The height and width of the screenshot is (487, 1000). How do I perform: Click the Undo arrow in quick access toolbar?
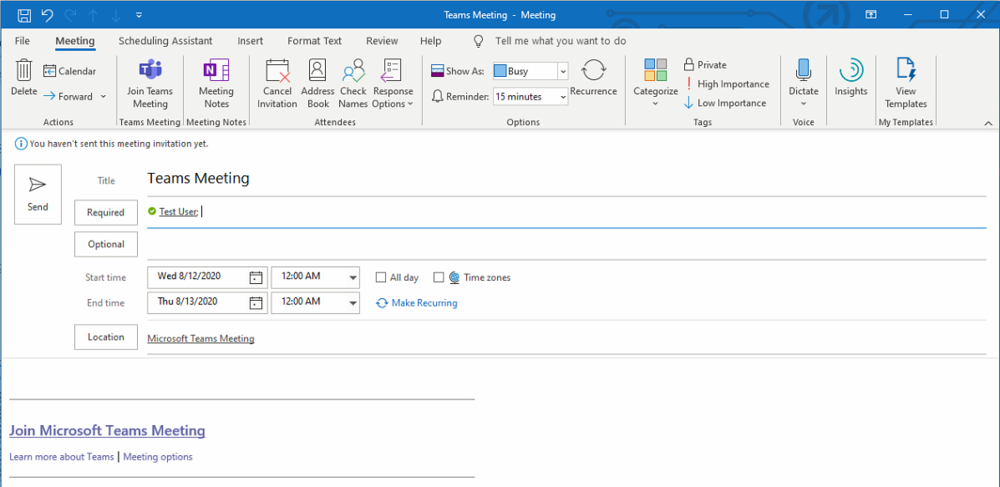47,15
